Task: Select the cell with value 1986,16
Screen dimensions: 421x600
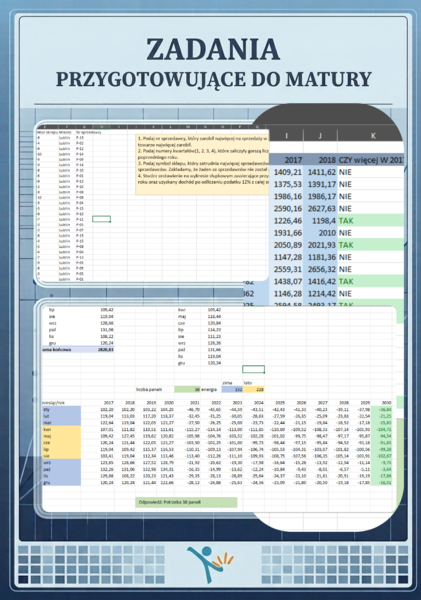Action: [x=286, y=197]
